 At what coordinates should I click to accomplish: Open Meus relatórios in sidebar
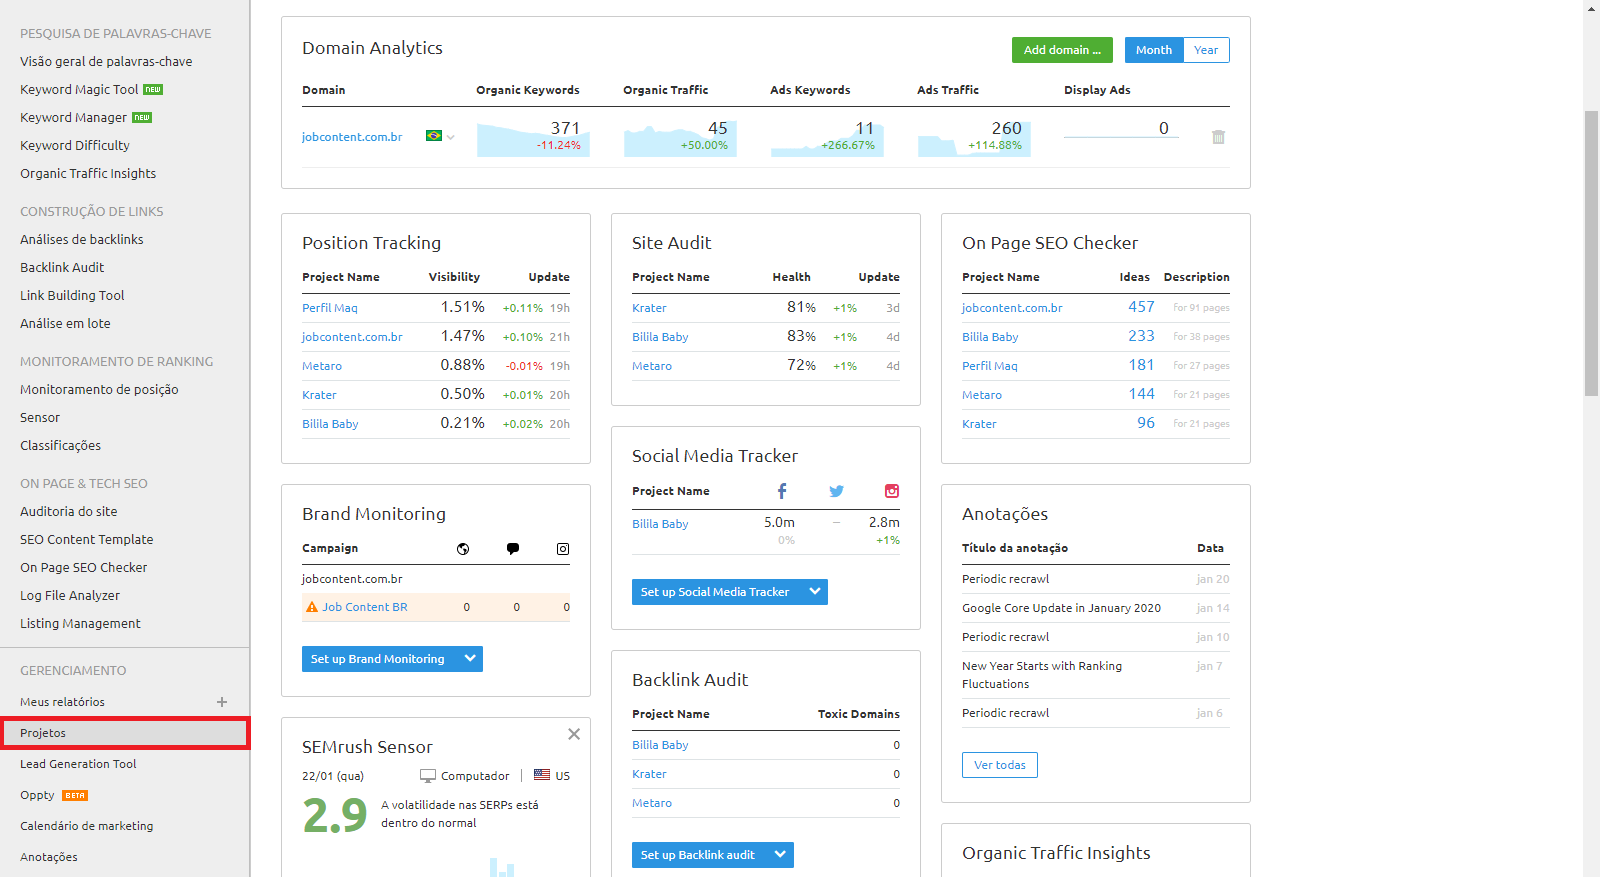click(62, 702)
